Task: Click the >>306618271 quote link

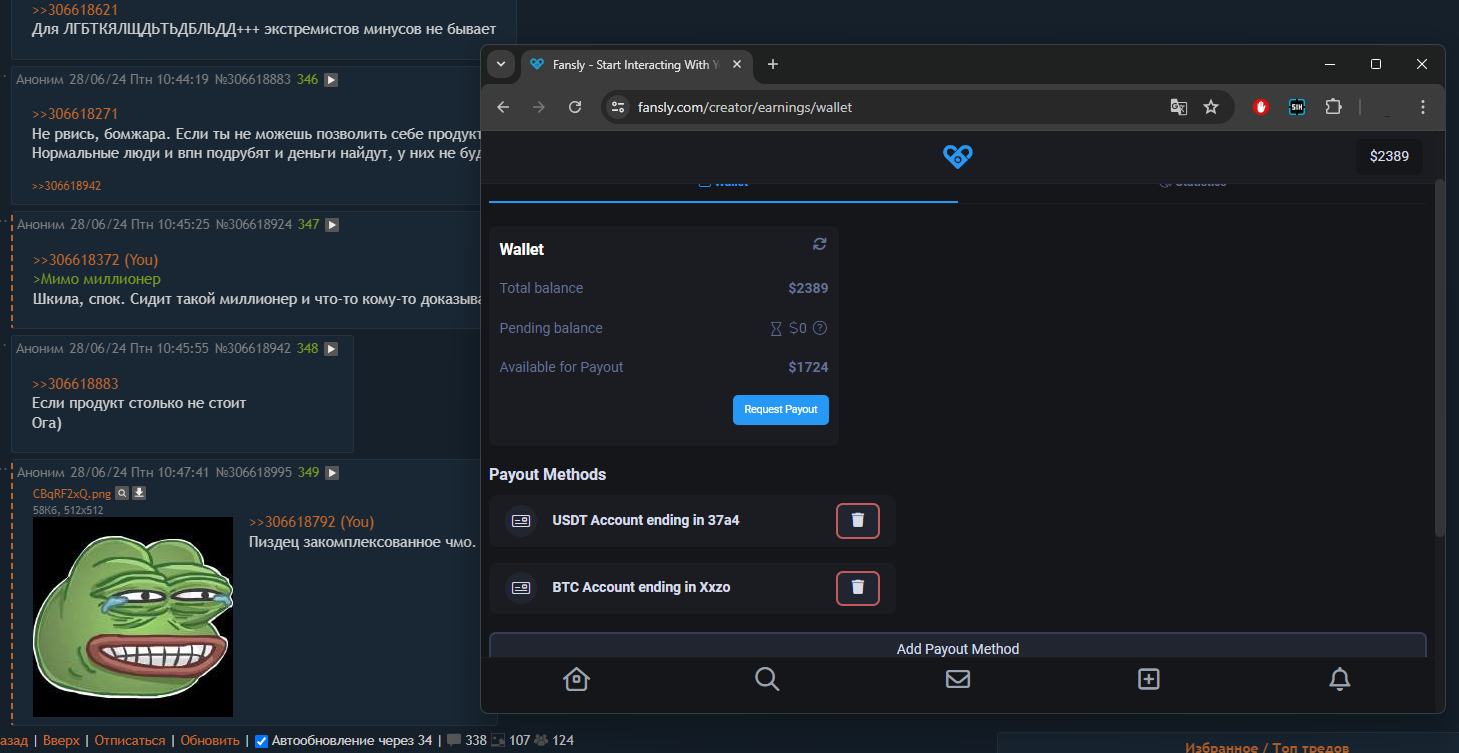Action: click(x=75, y=114)
